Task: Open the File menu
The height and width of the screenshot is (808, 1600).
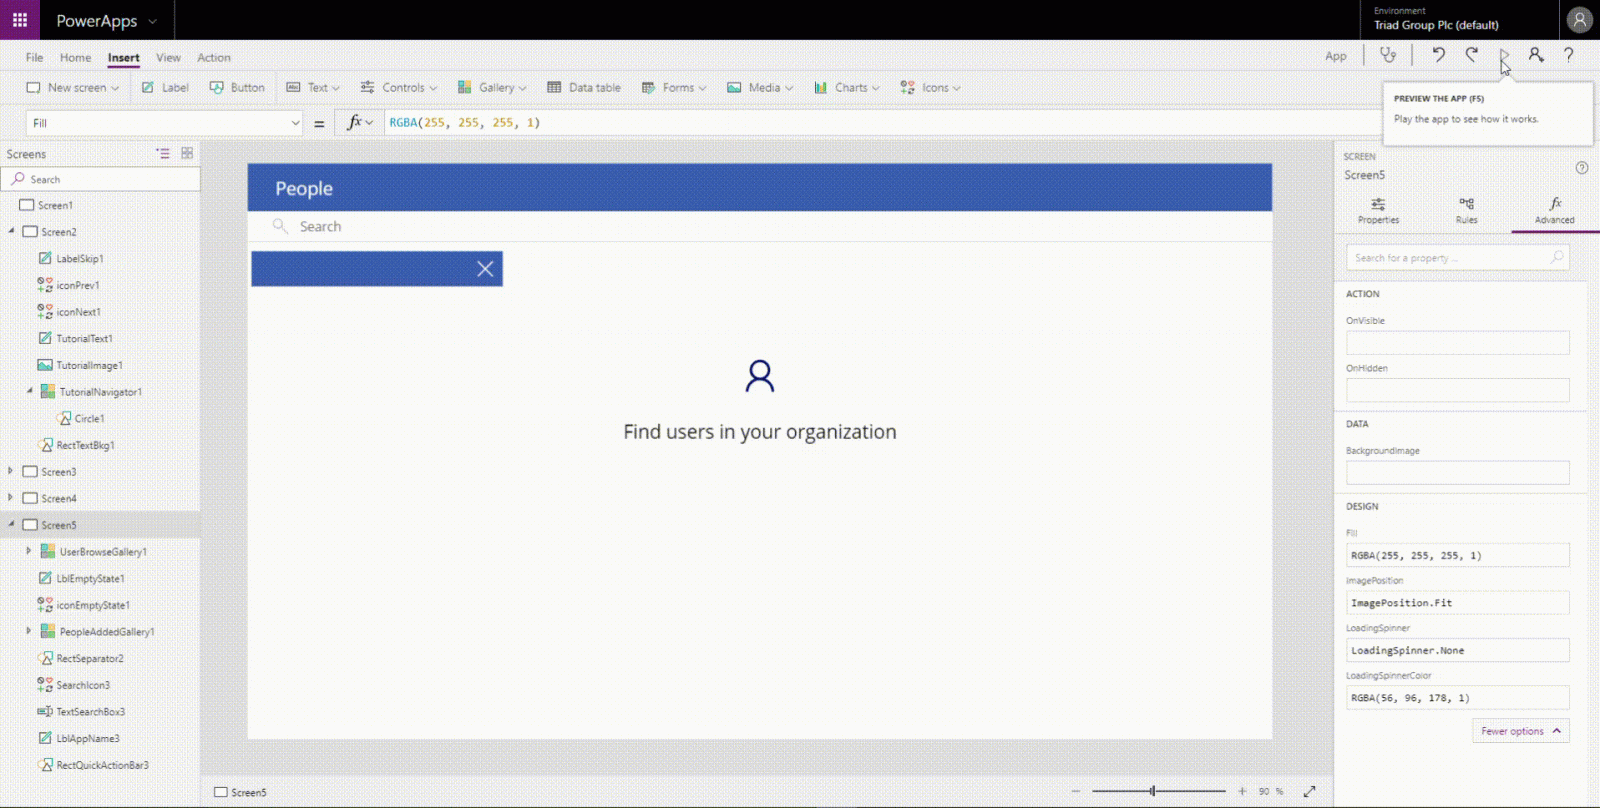Action: pyautogui.click(x=34, y=58)
